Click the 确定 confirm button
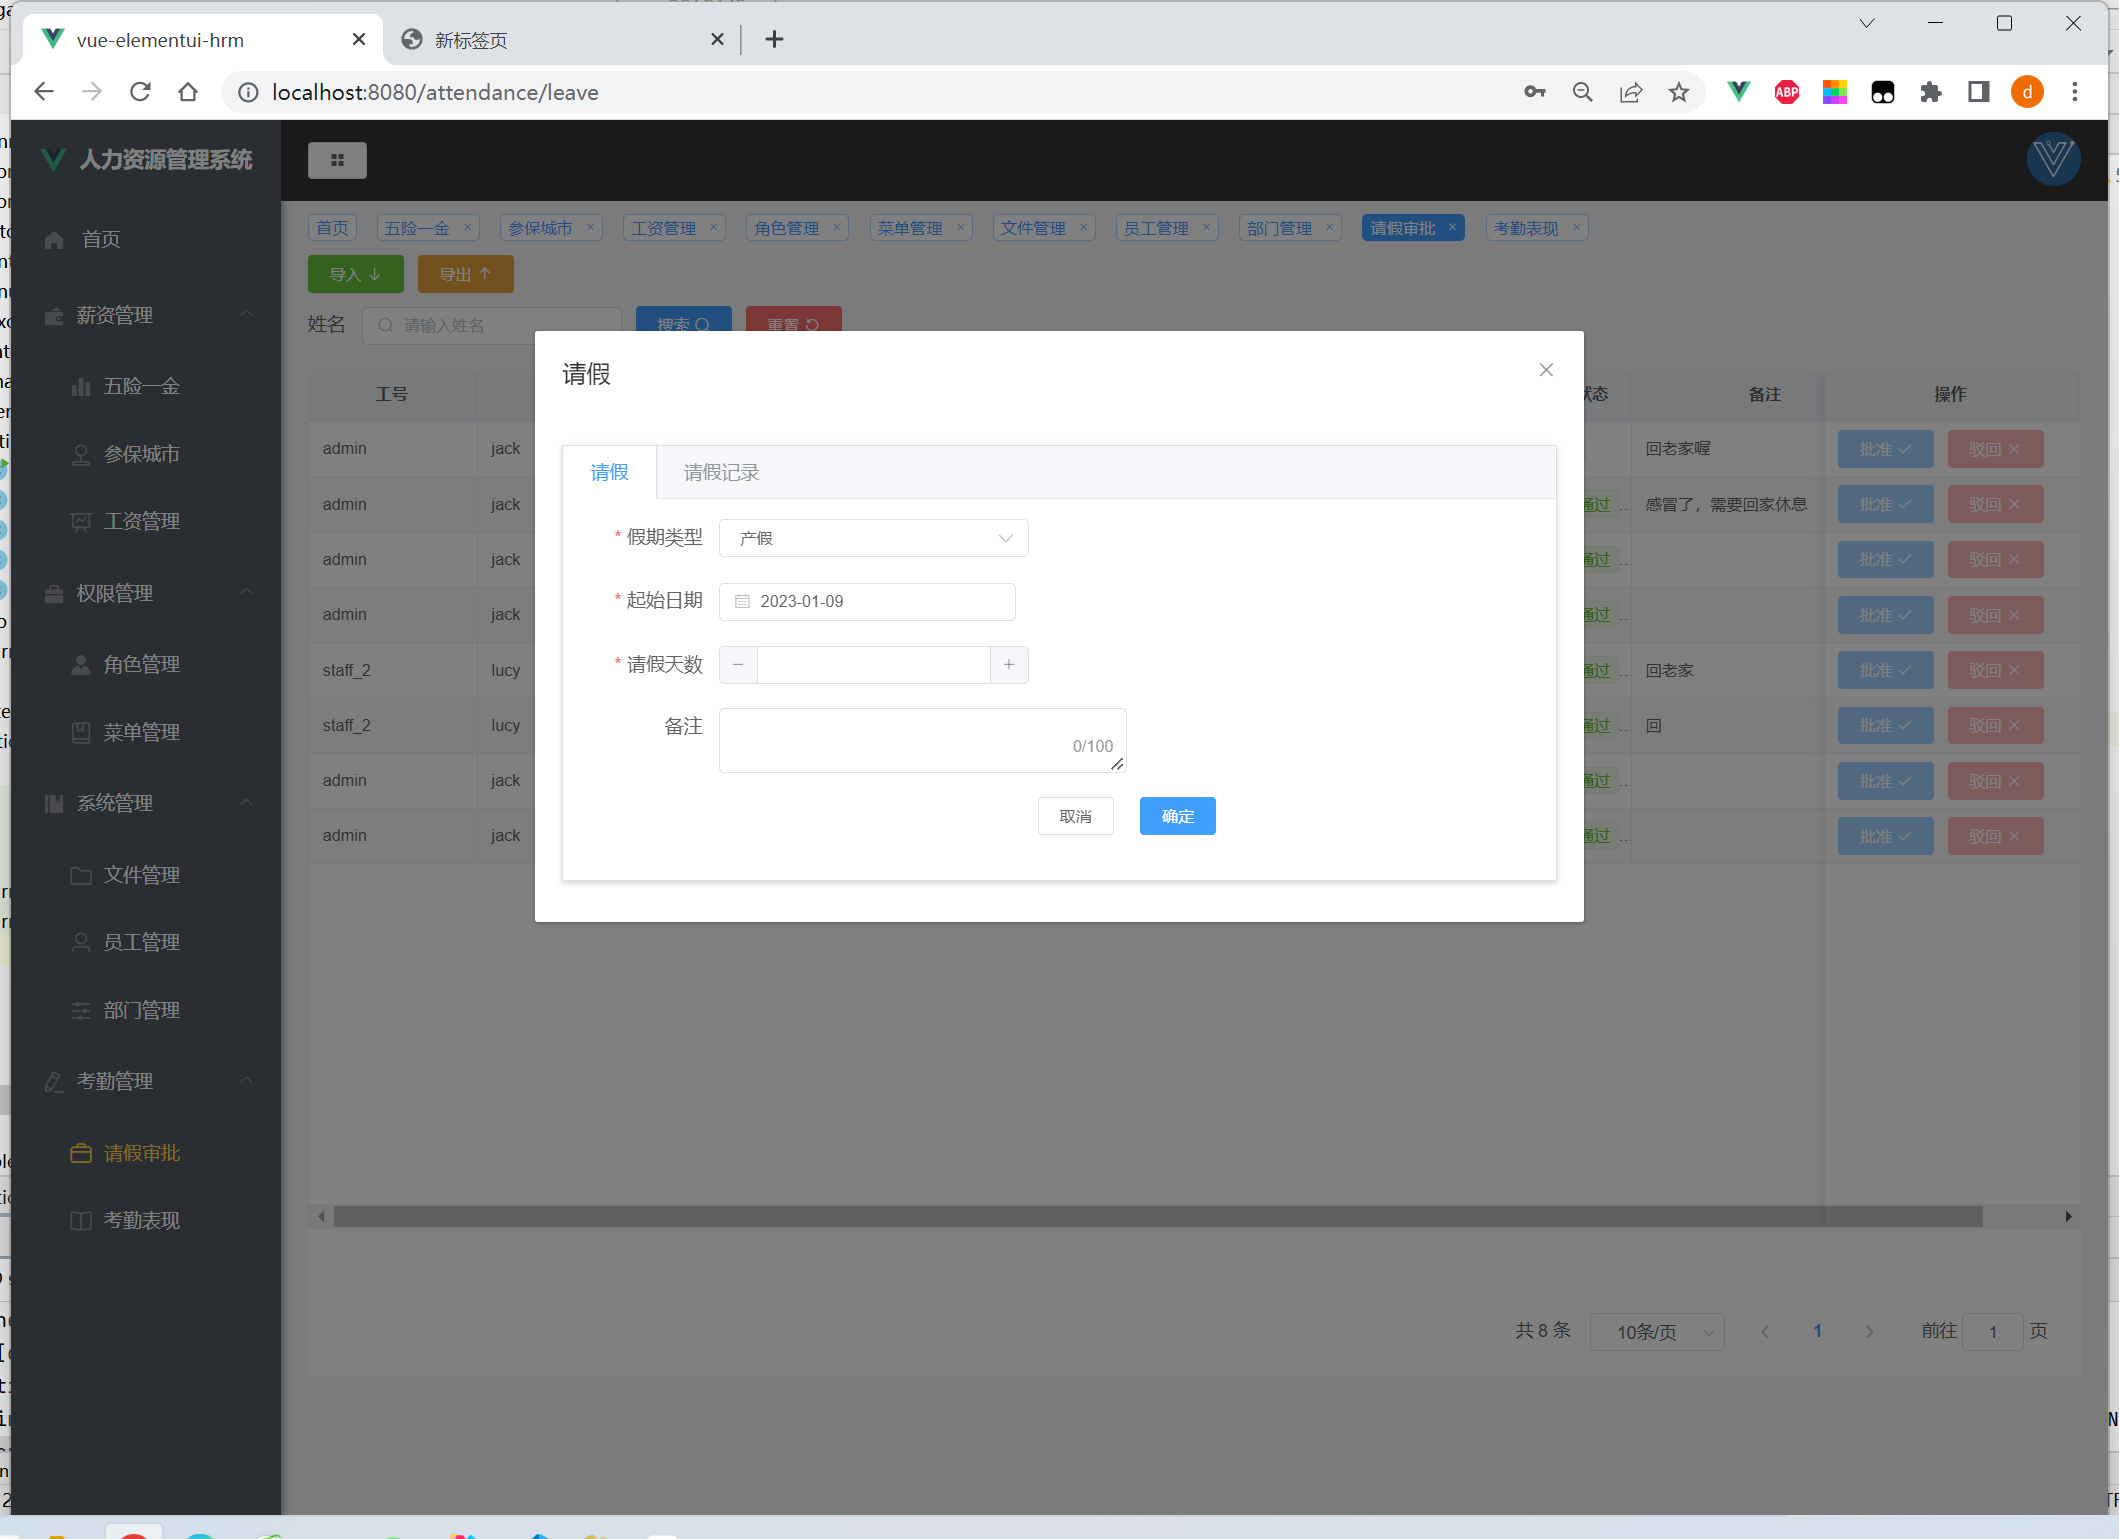Viewport: 2119px width, 1539px height. pos(1177,816)
